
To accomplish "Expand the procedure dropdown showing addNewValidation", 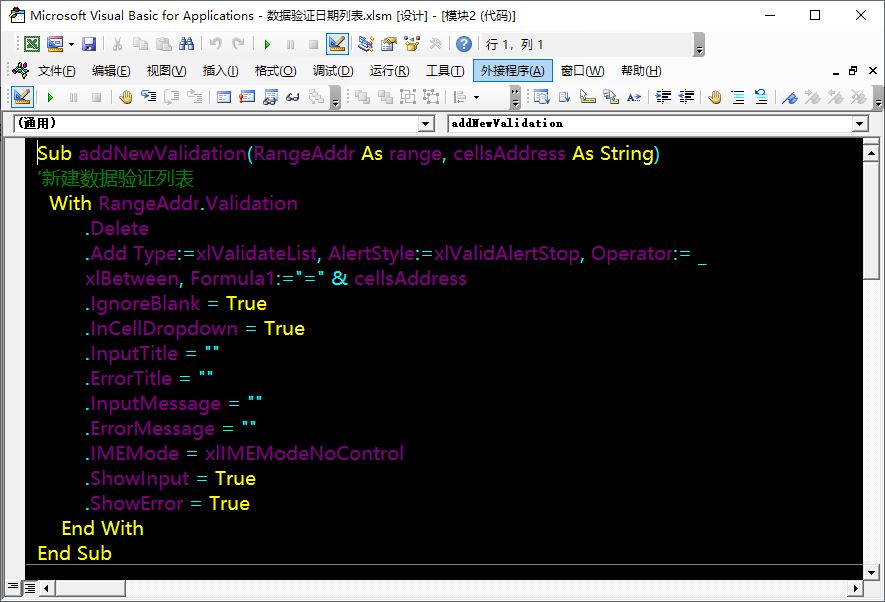I will [x=860, y=123].
